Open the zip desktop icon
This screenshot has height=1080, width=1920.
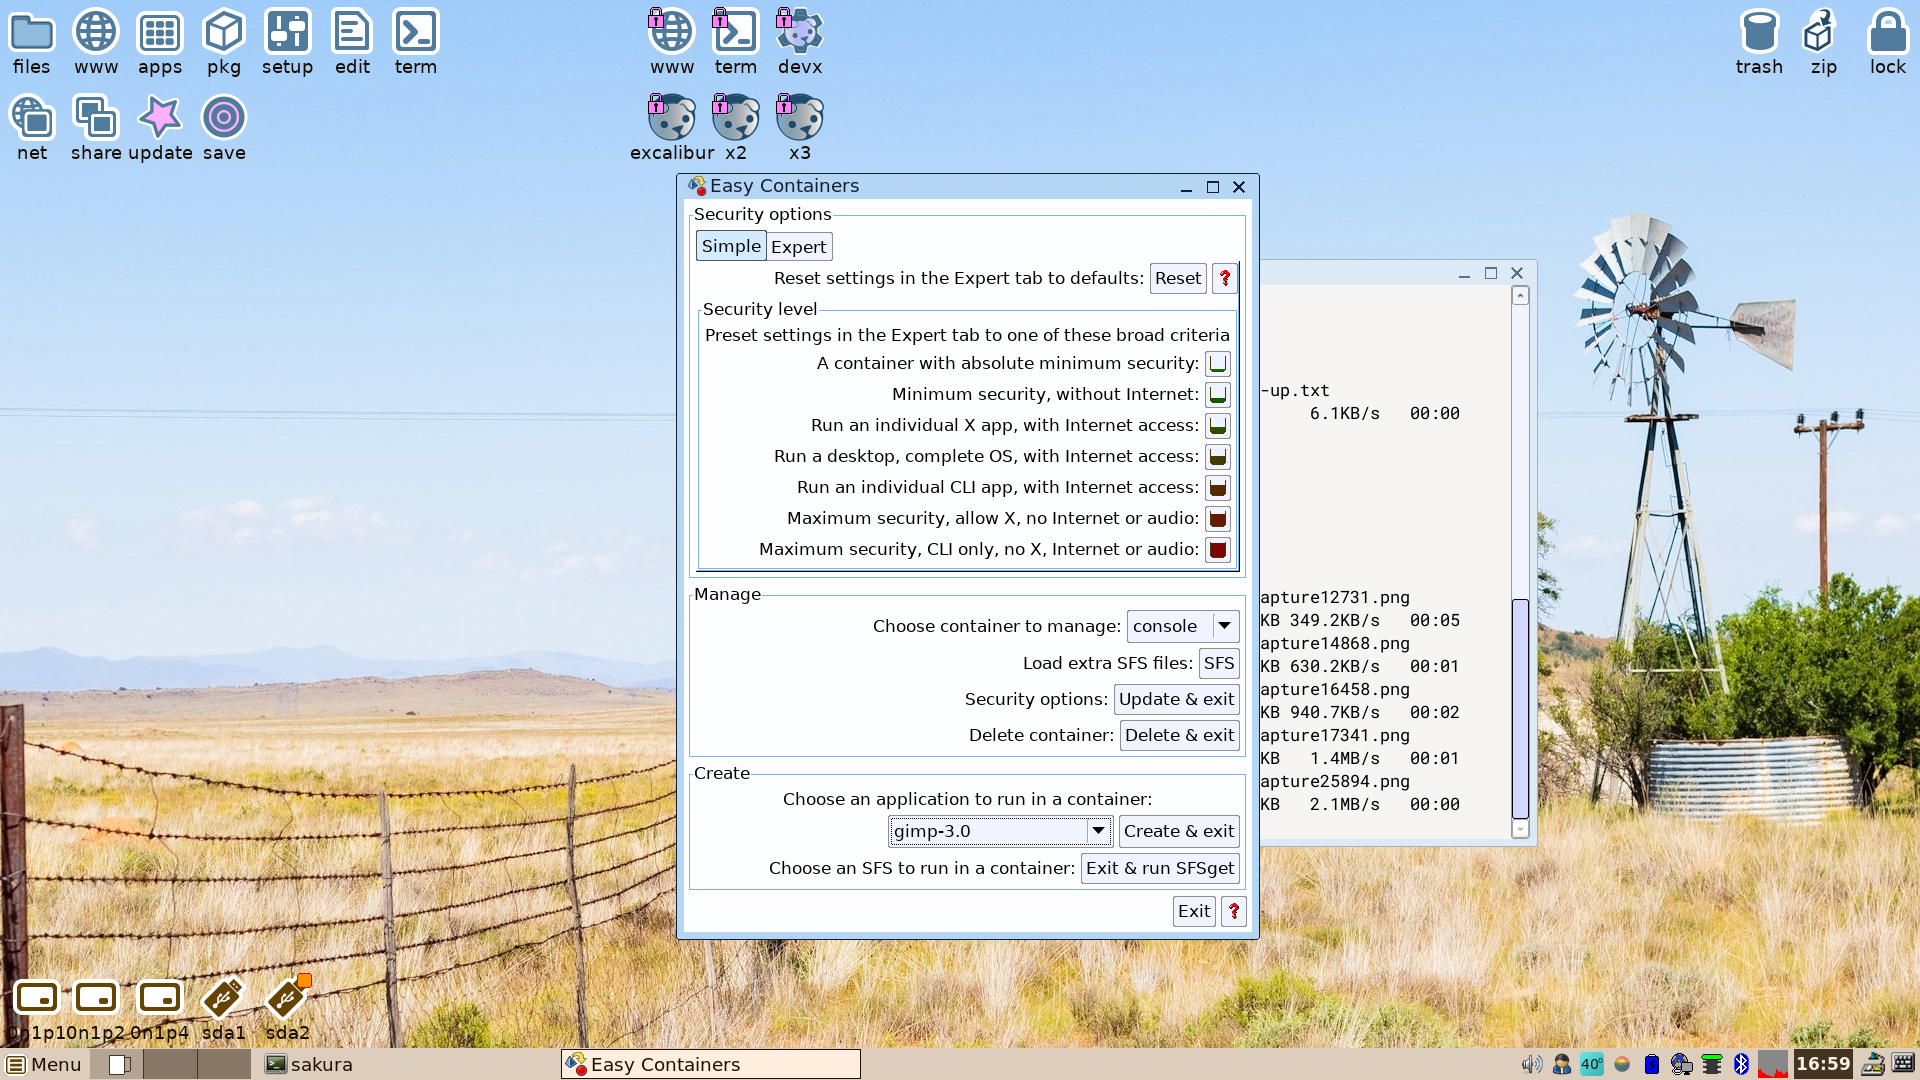1823,42
